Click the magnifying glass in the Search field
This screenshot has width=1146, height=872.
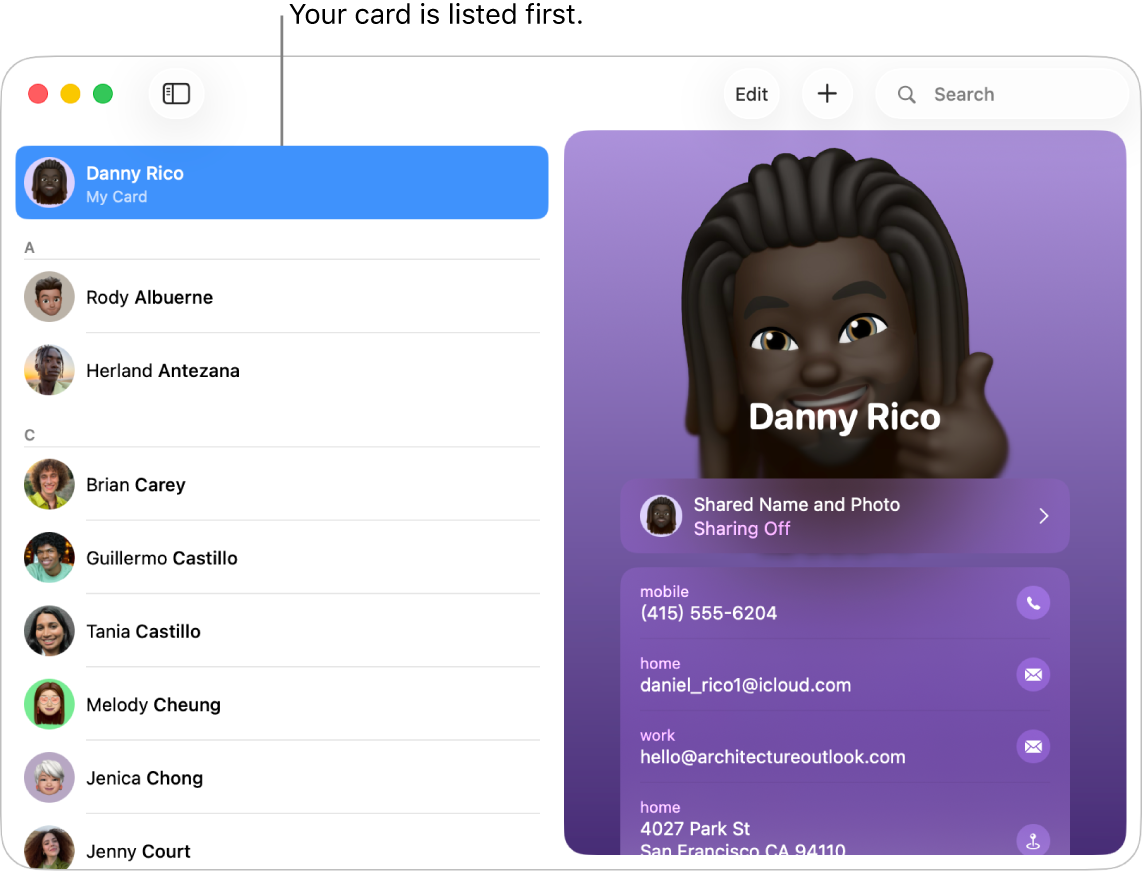(906, 93)
